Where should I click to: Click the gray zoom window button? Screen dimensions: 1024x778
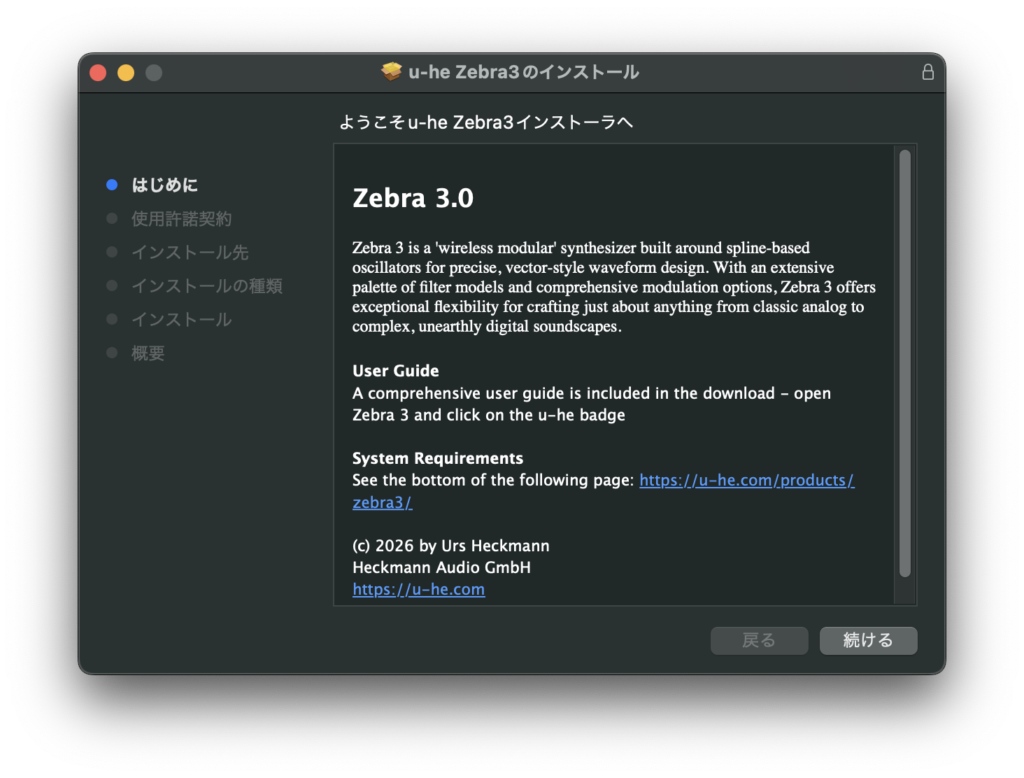pos(153,73)
